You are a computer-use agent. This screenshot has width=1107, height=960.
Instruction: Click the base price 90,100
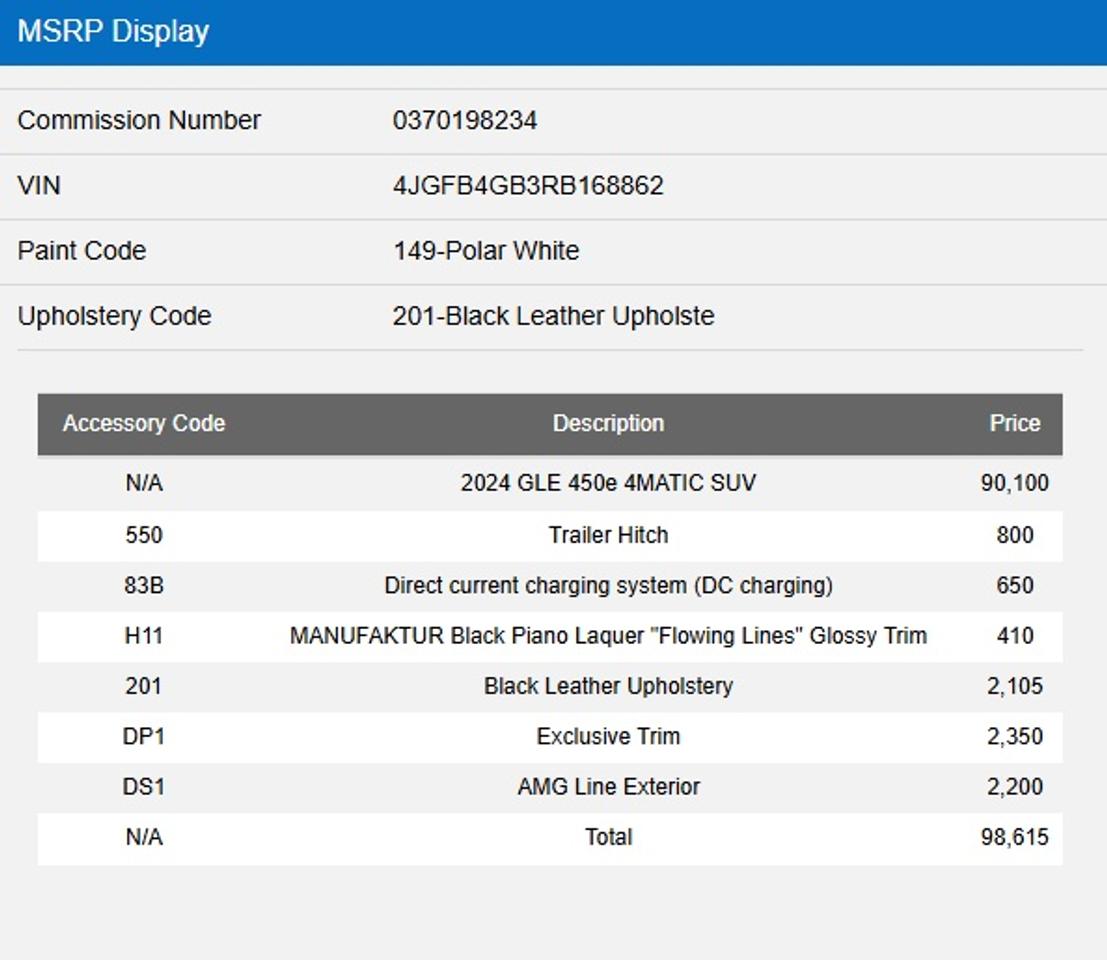pos(1014,484)
